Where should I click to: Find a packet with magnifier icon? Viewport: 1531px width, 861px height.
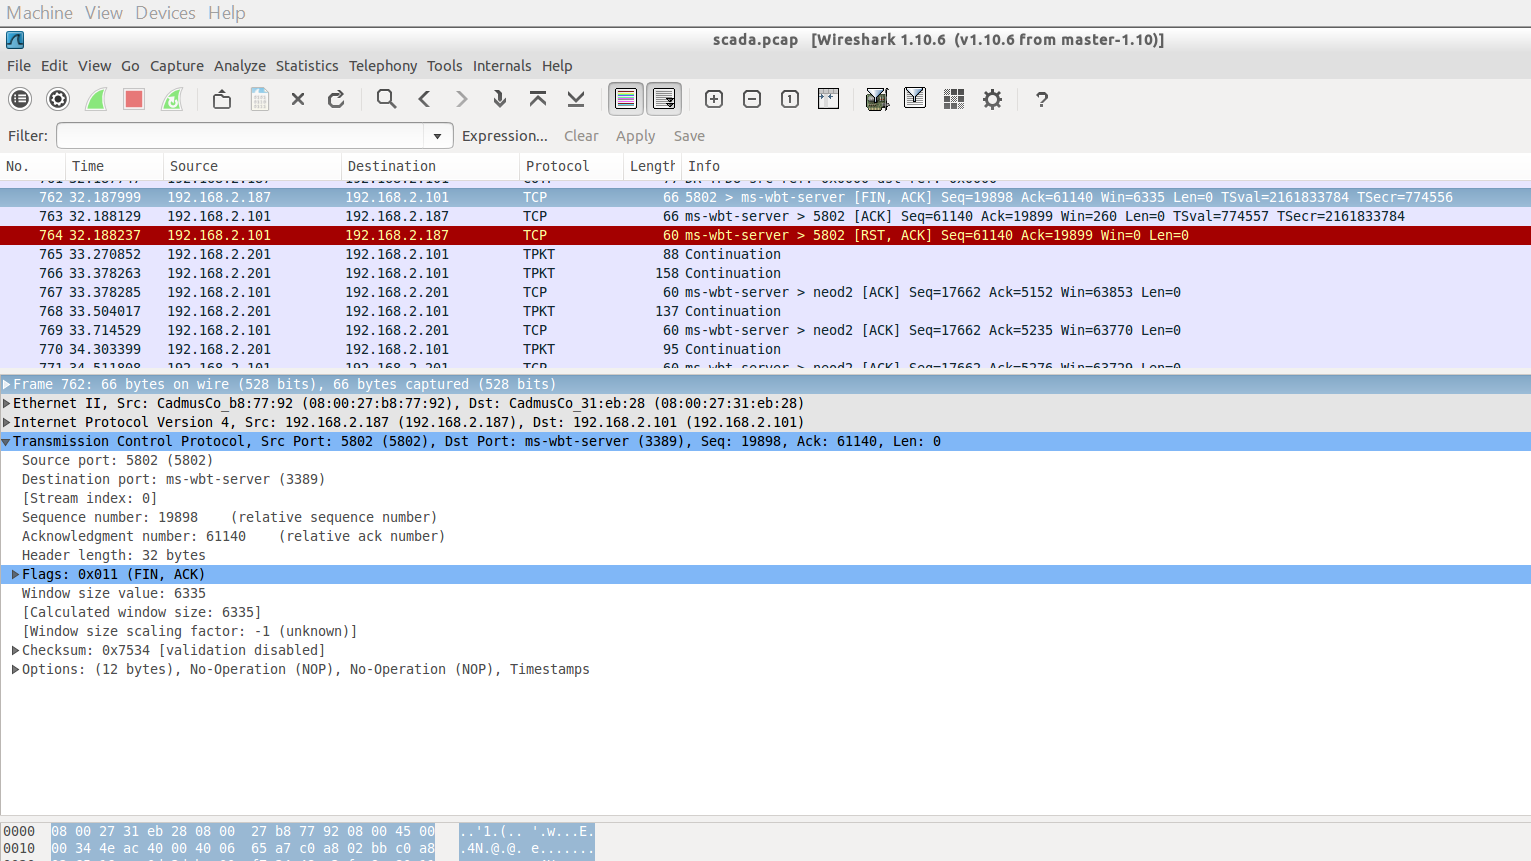pyautogui.click(x=386, y=99)
